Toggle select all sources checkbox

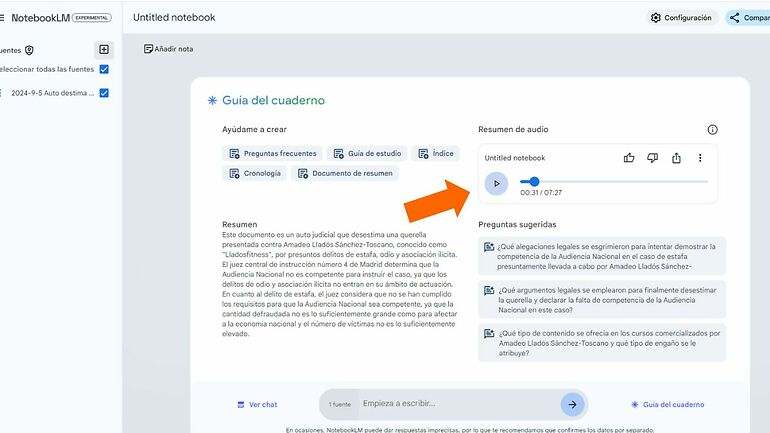[x=104, y=69]
